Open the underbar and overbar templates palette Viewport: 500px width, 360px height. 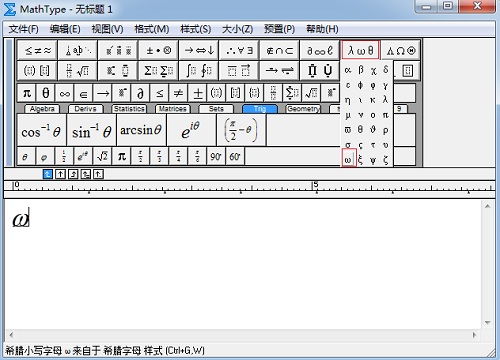point(239,70)
